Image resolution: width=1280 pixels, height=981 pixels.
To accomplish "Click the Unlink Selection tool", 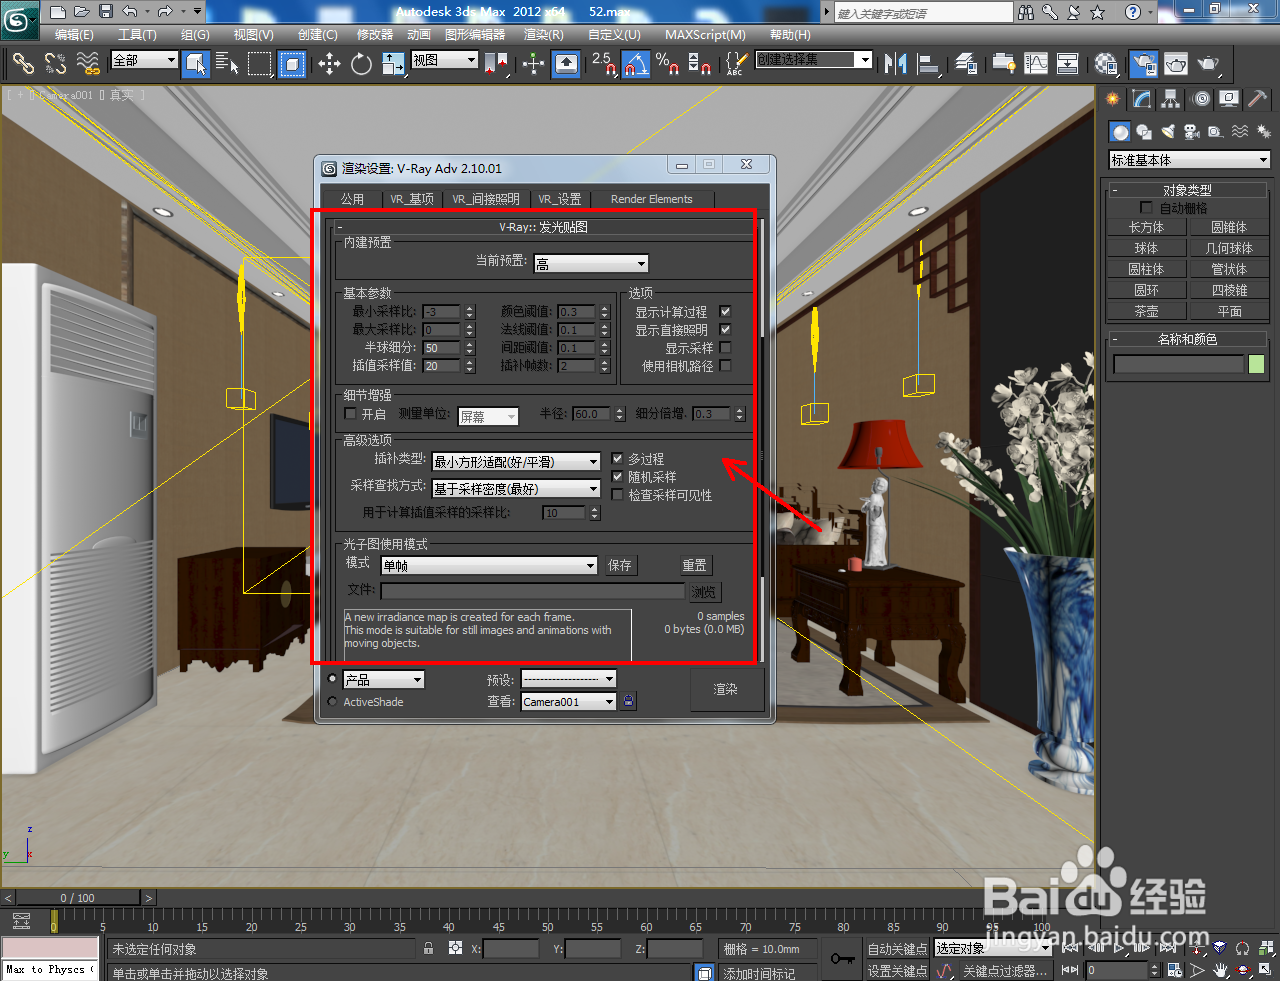I will click(55, 64).
